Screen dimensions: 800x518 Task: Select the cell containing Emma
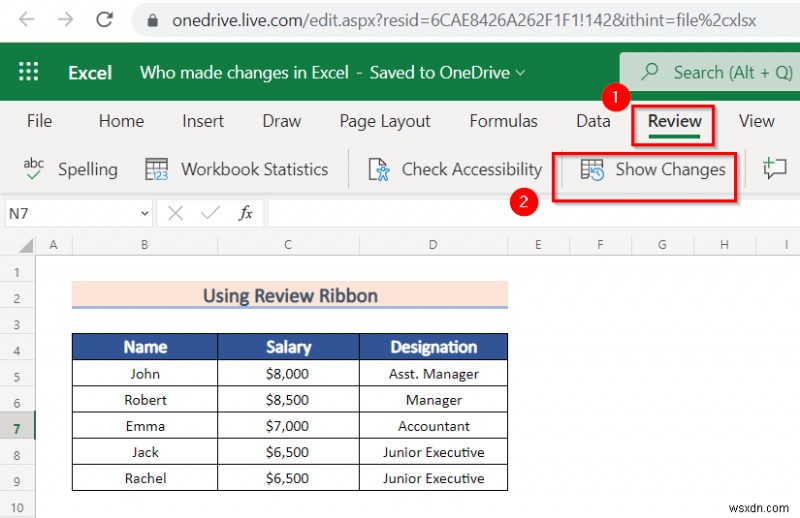(x=145, y=426)
